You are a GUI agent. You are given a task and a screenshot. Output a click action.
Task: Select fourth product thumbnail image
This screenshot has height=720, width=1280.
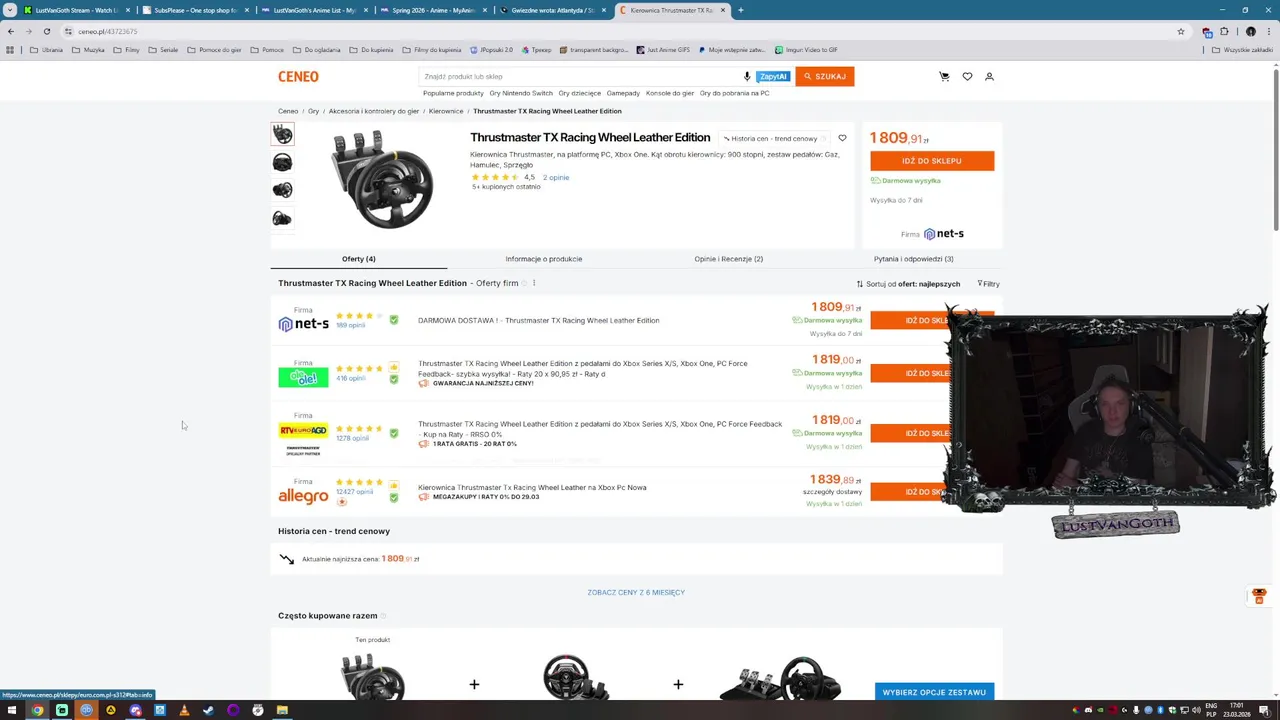[x=282, y=218]
